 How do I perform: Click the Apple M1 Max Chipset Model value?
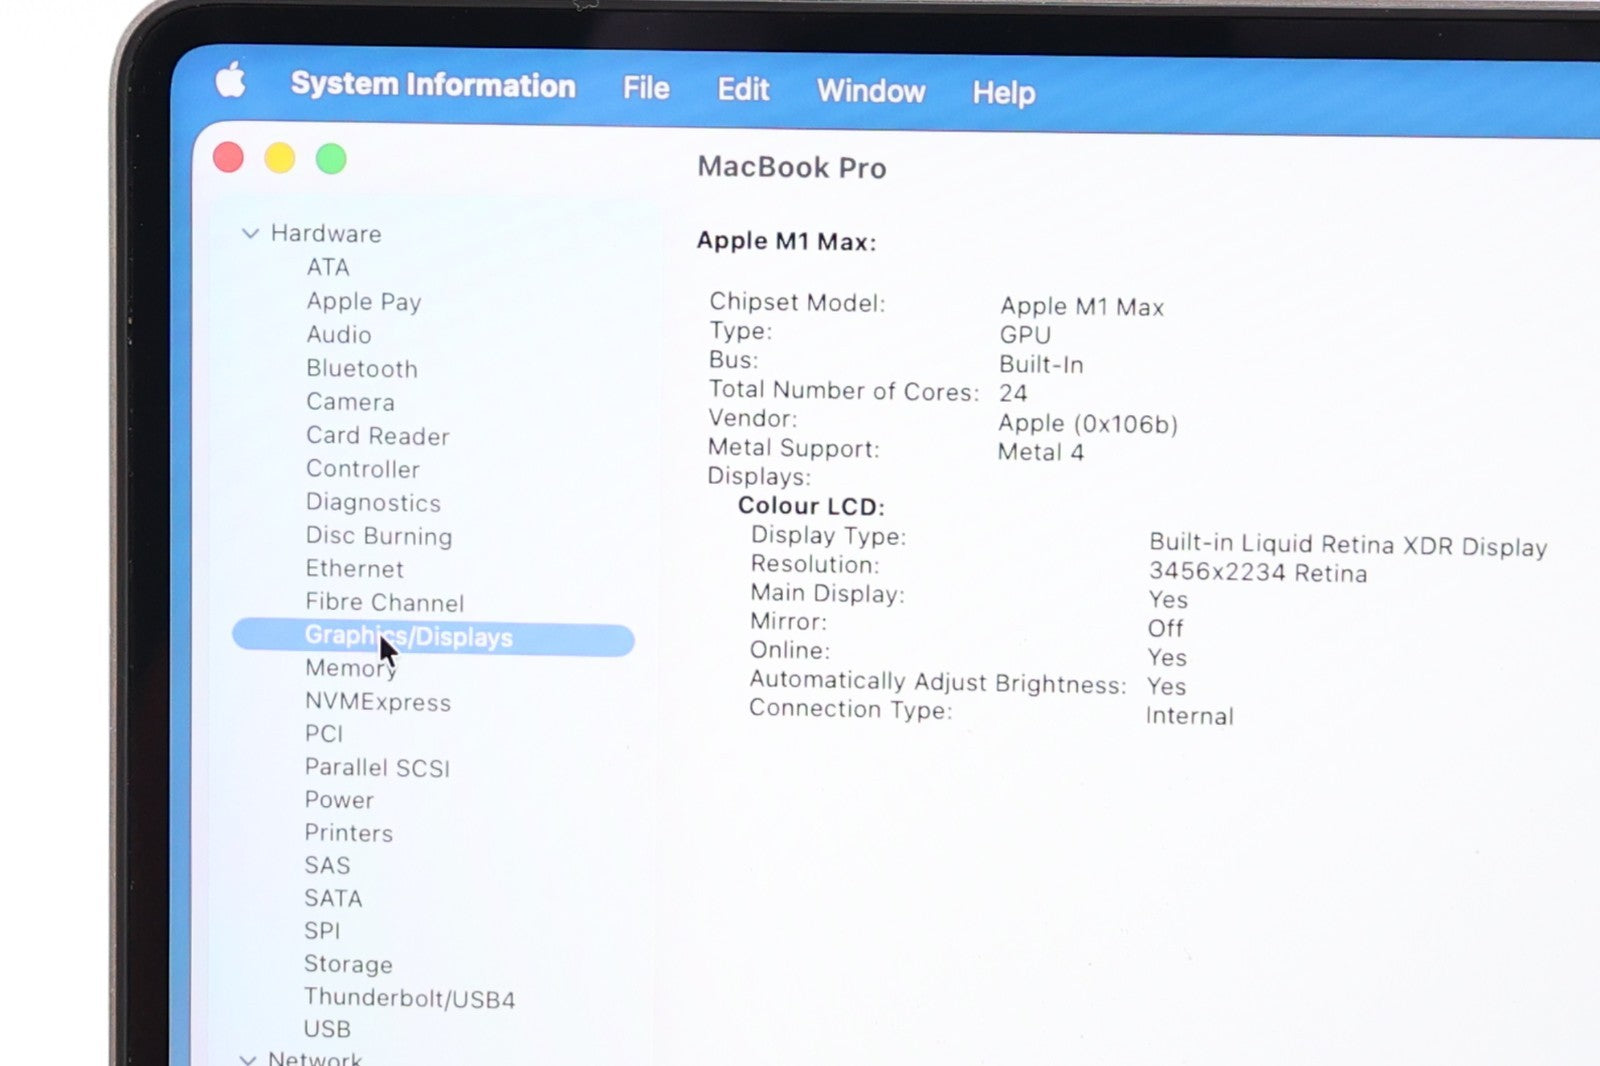(x=1082, y=307)
